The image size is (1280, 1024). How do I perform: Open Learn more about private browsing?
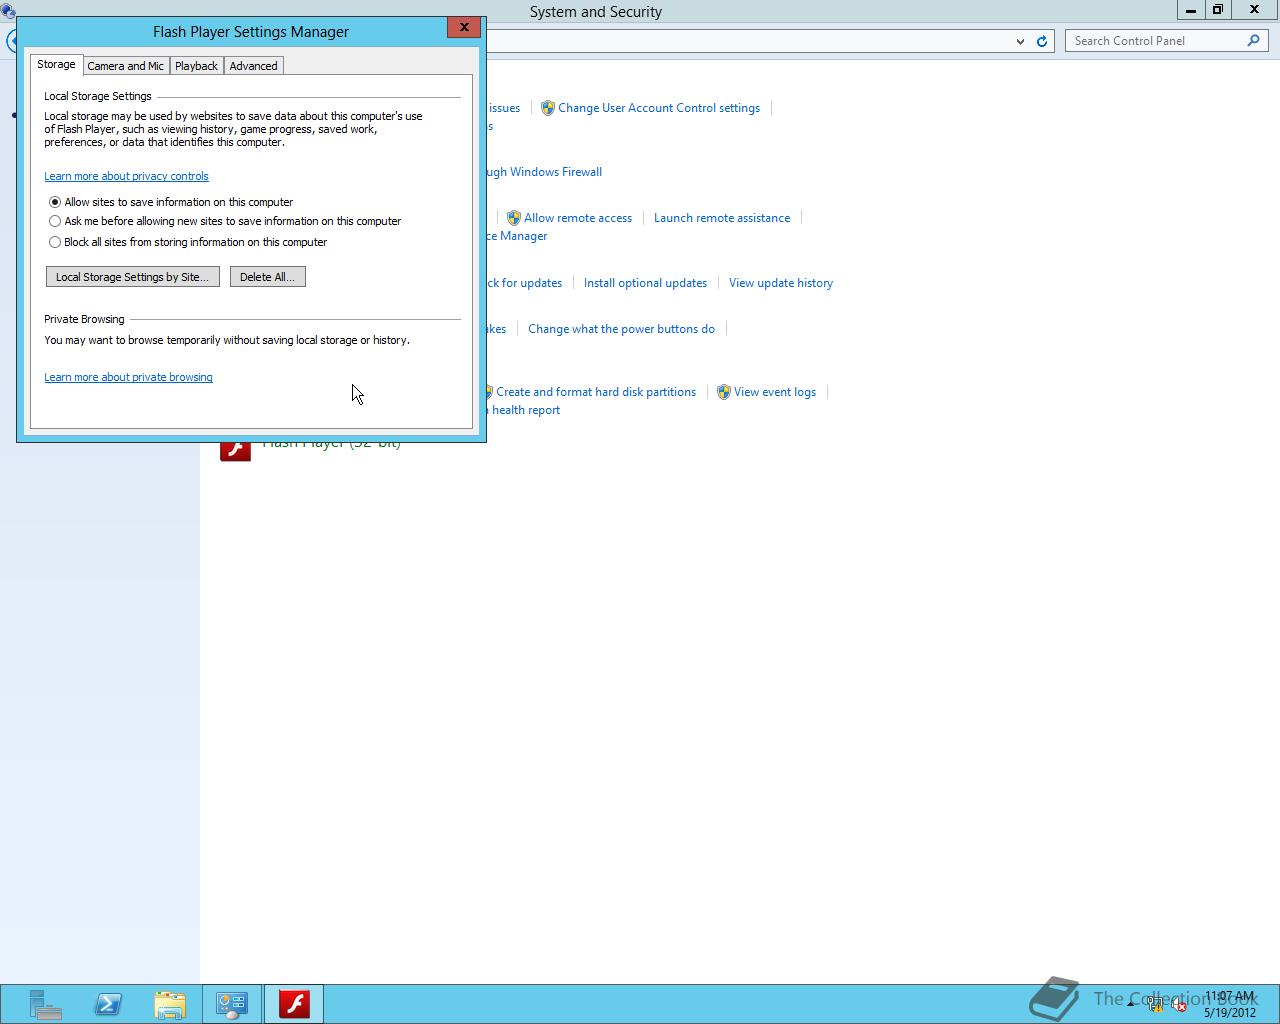[128, 377]
